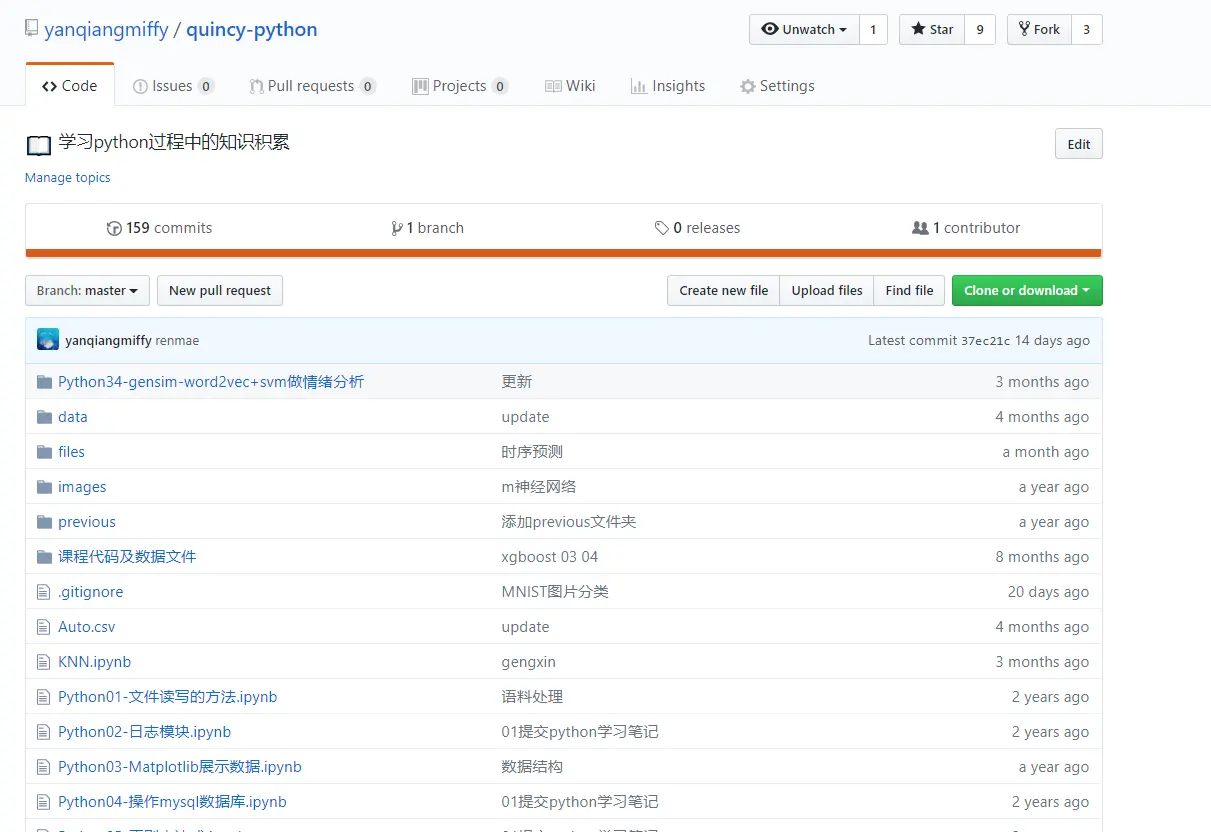Click the commits history clock icon

pos(114,228)
